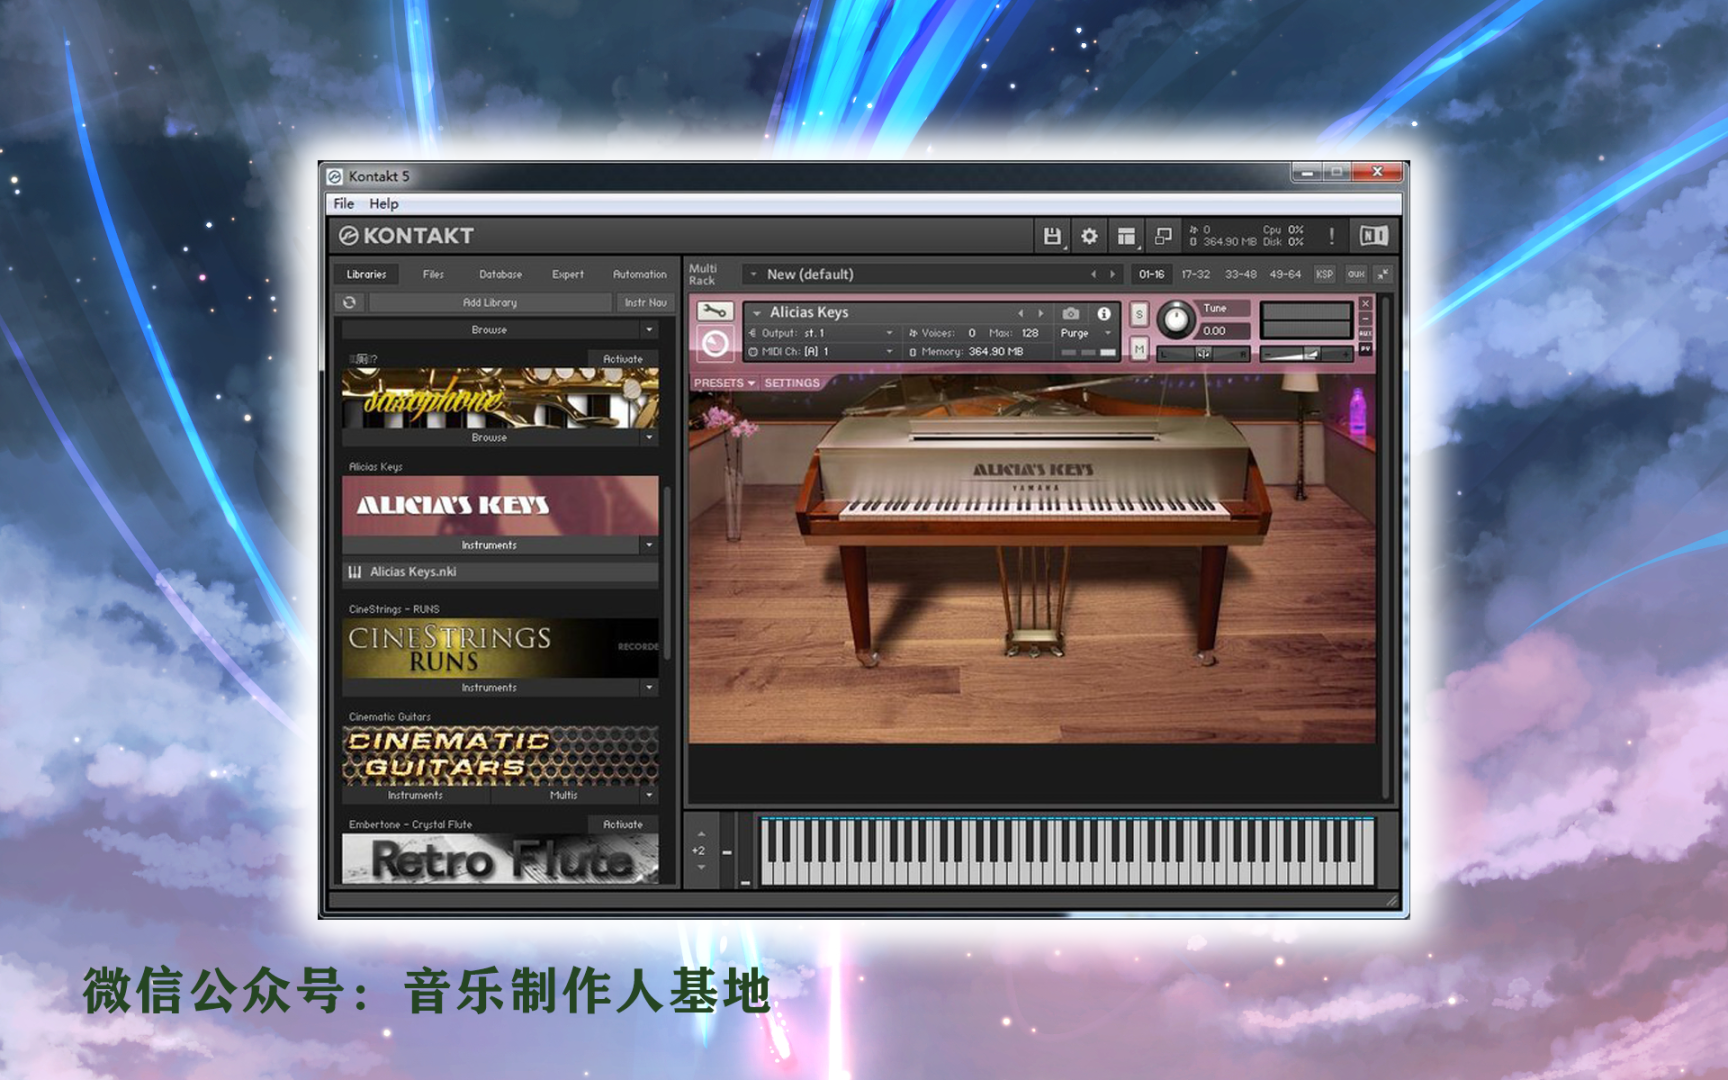Switch to the Expert tab
1728x1080 pixels.
(567, 274)
